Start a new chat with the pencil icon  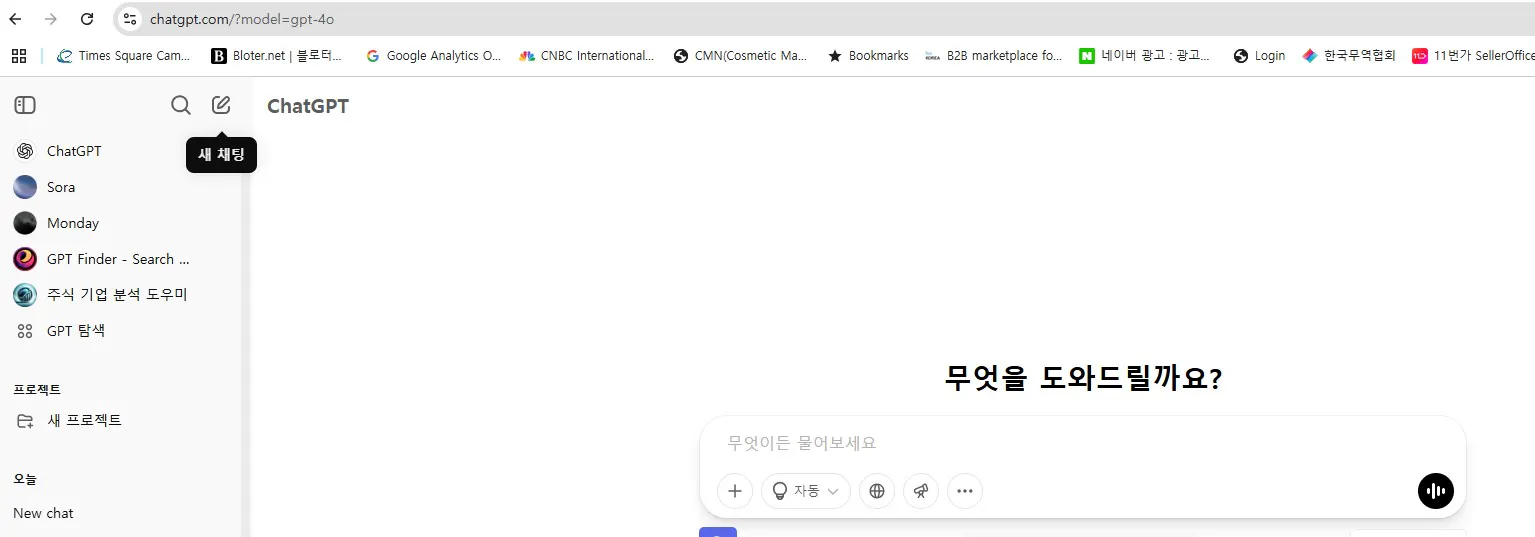point(221,105)
